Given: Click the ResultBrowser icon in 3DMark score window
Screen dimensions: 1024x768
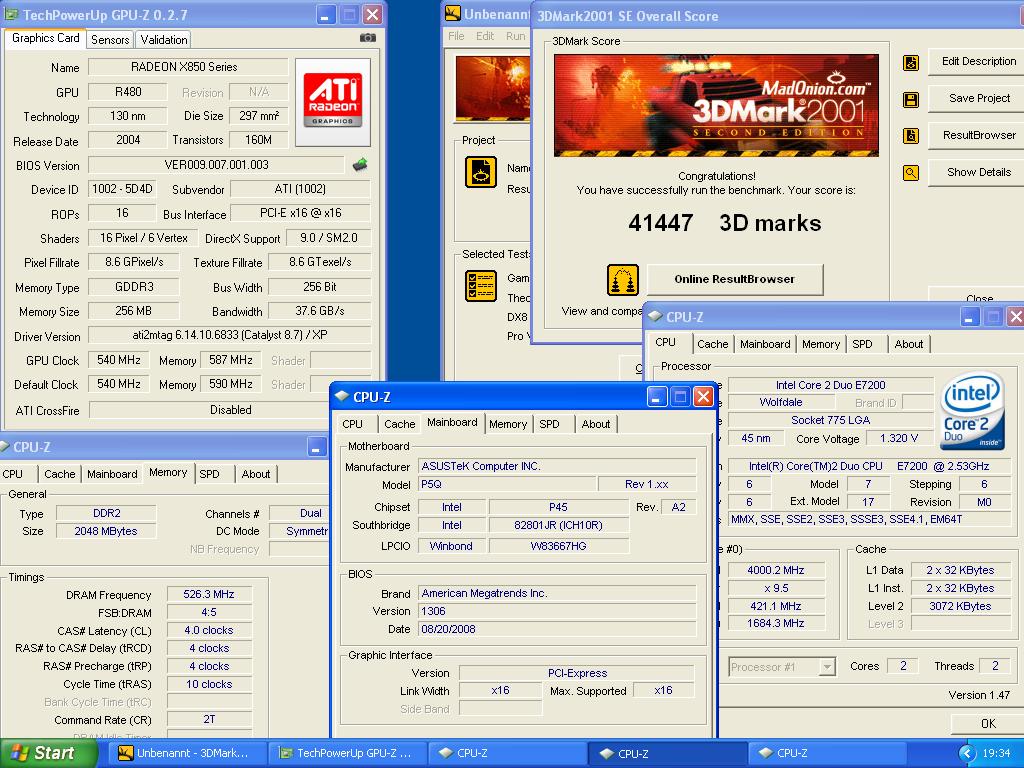Looking at the screenshot, I should 911,136.
